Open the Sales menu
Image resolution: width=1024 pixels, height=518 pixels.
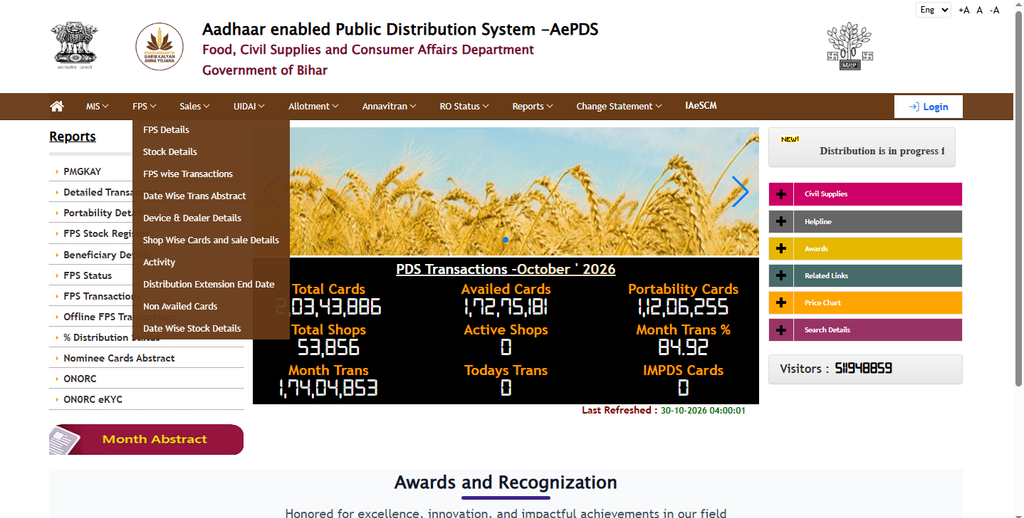click(x=195, y=106)
